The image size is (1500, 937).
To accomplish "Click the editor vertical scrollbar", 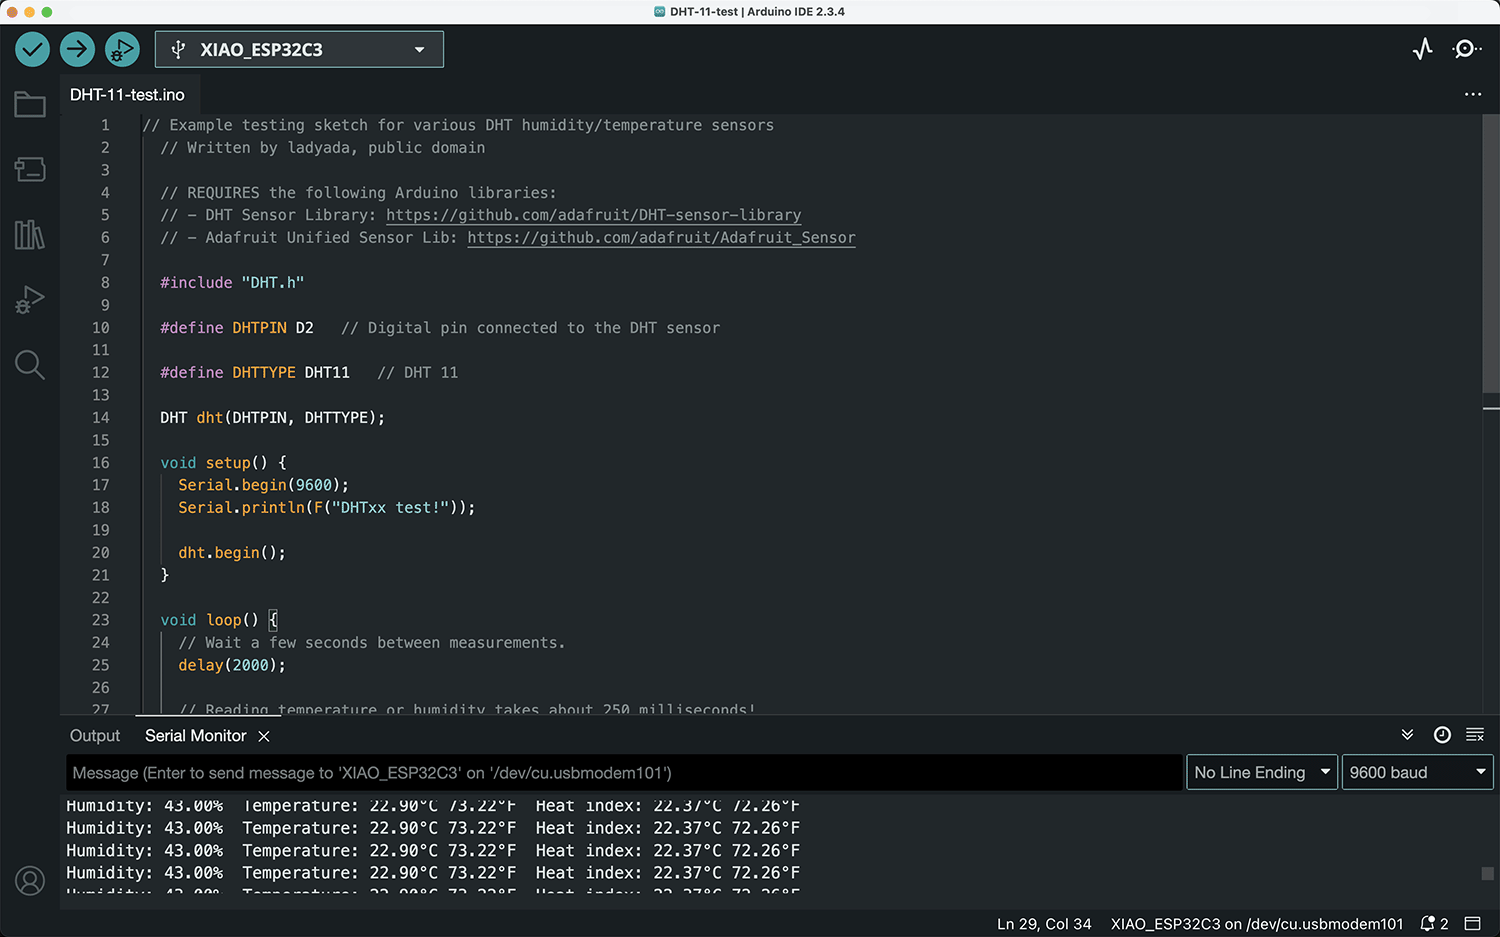I will (1491, 253).
